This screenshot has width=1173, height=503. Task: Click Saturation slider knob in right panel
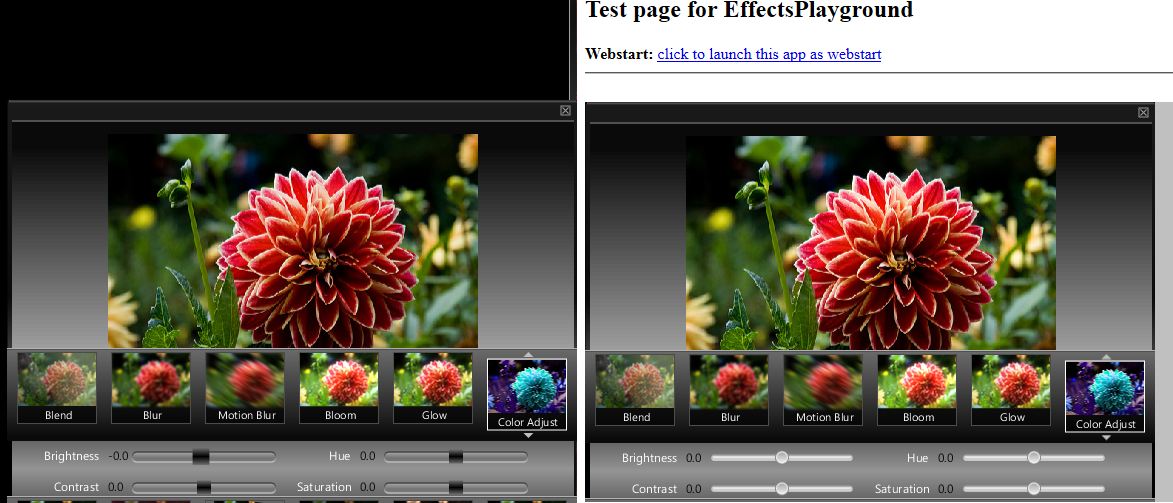tap(1033, 489)
